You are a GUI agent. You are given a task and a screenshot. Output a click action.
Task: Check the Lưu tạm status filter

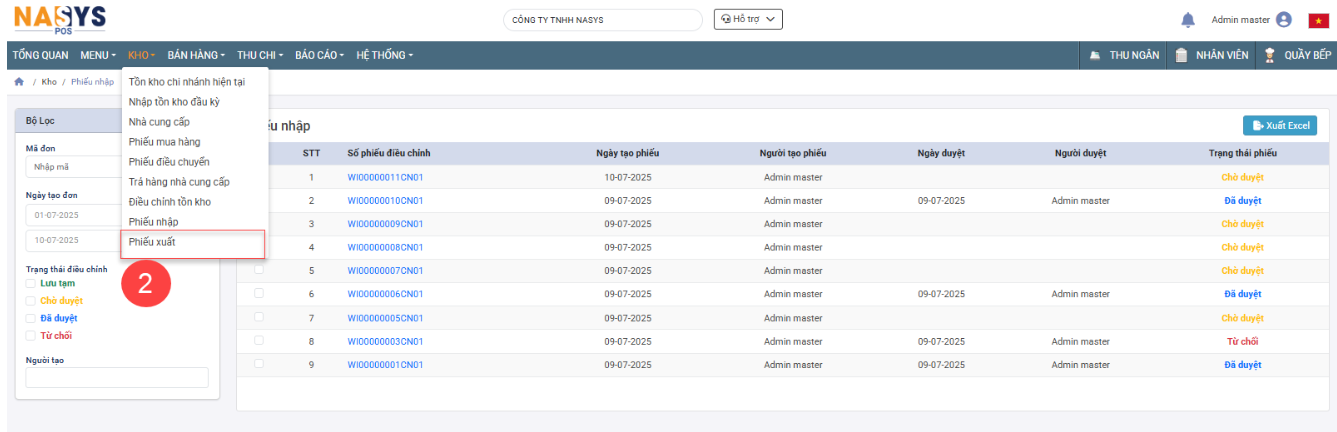pyautogui.click(x=31, y=283)
